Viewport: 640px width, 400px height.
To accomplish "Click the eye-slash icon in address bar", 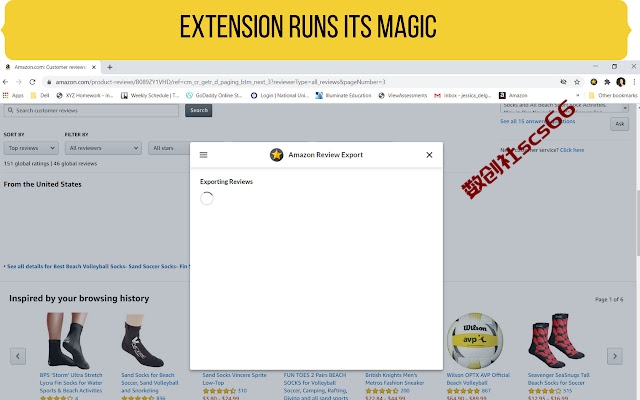I will coord(563,82).
